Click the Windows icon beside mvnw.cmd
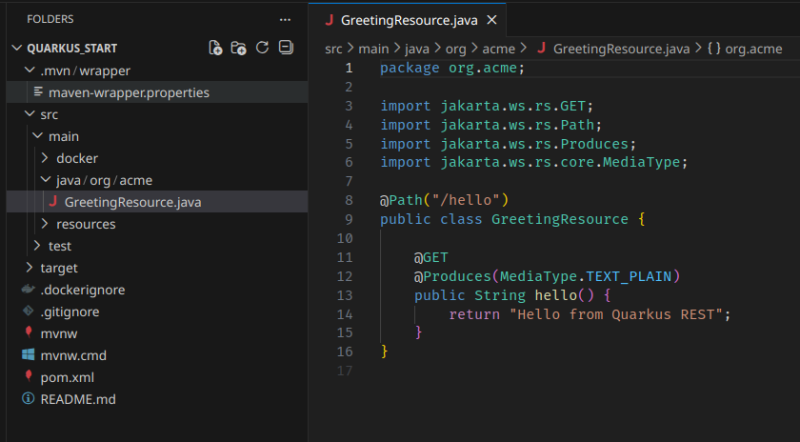 point(28,355)
